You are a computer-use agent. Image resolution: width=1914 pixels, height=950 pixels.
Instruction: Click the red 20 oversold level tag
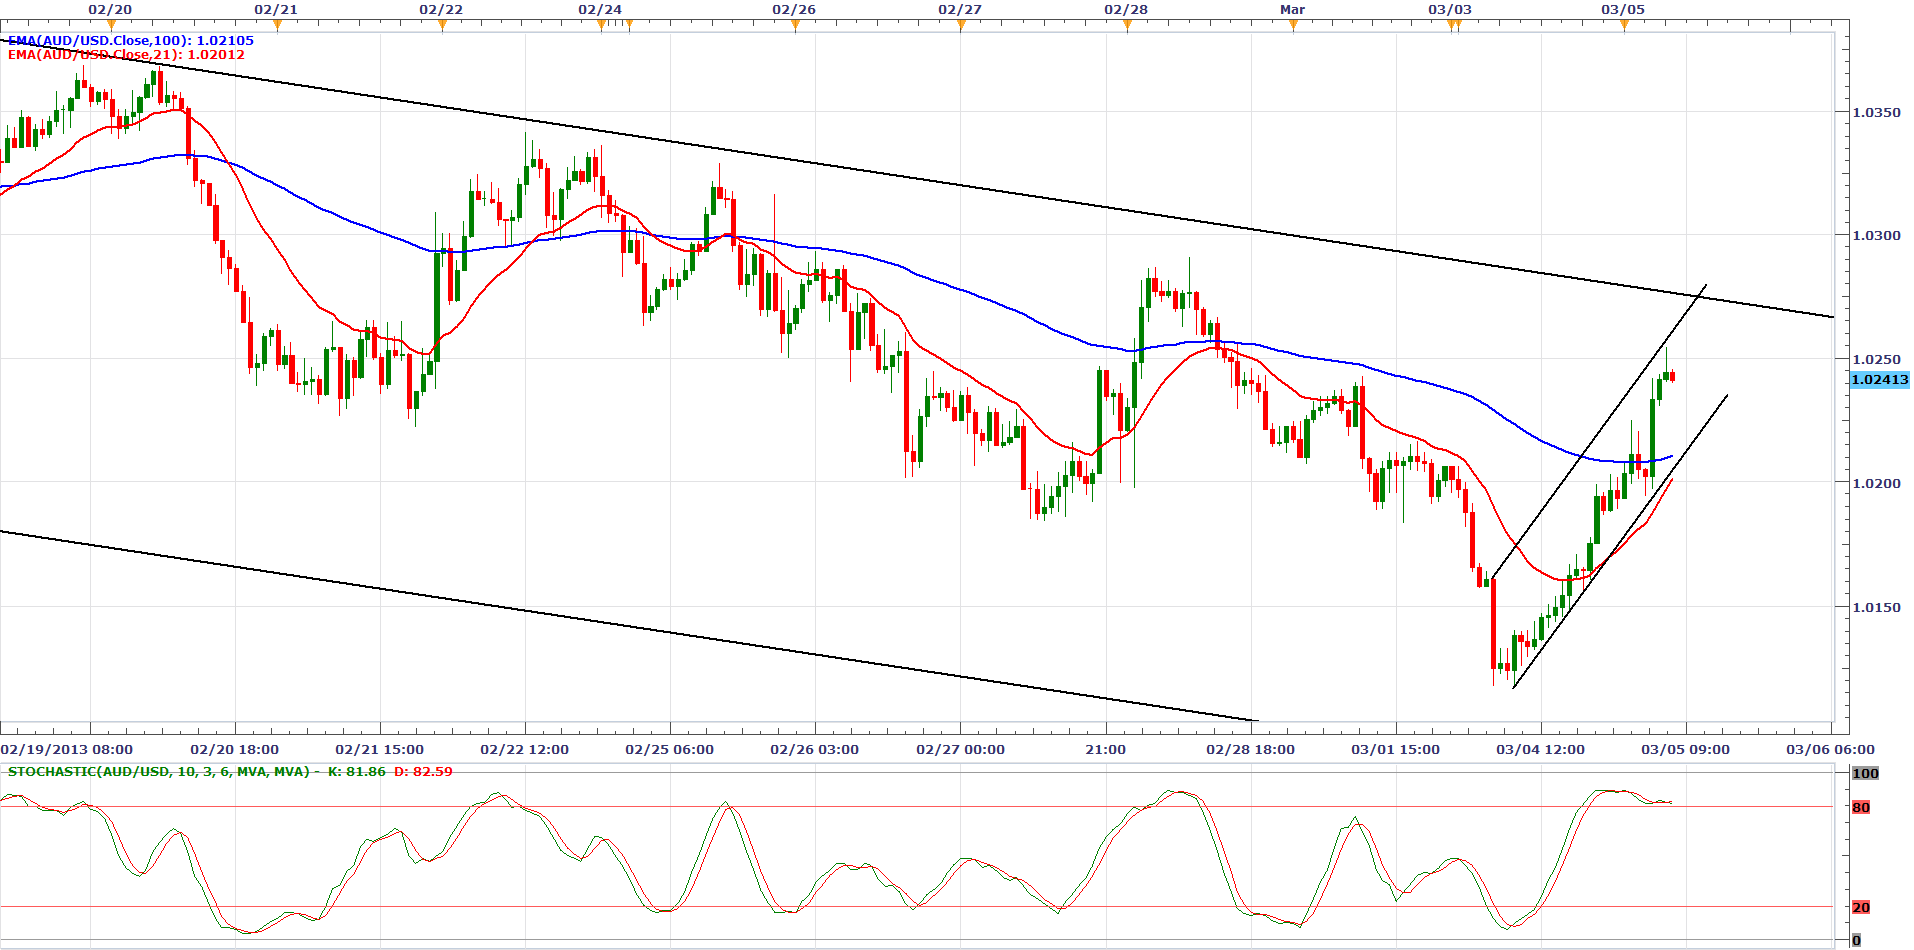click(1860, 908)
